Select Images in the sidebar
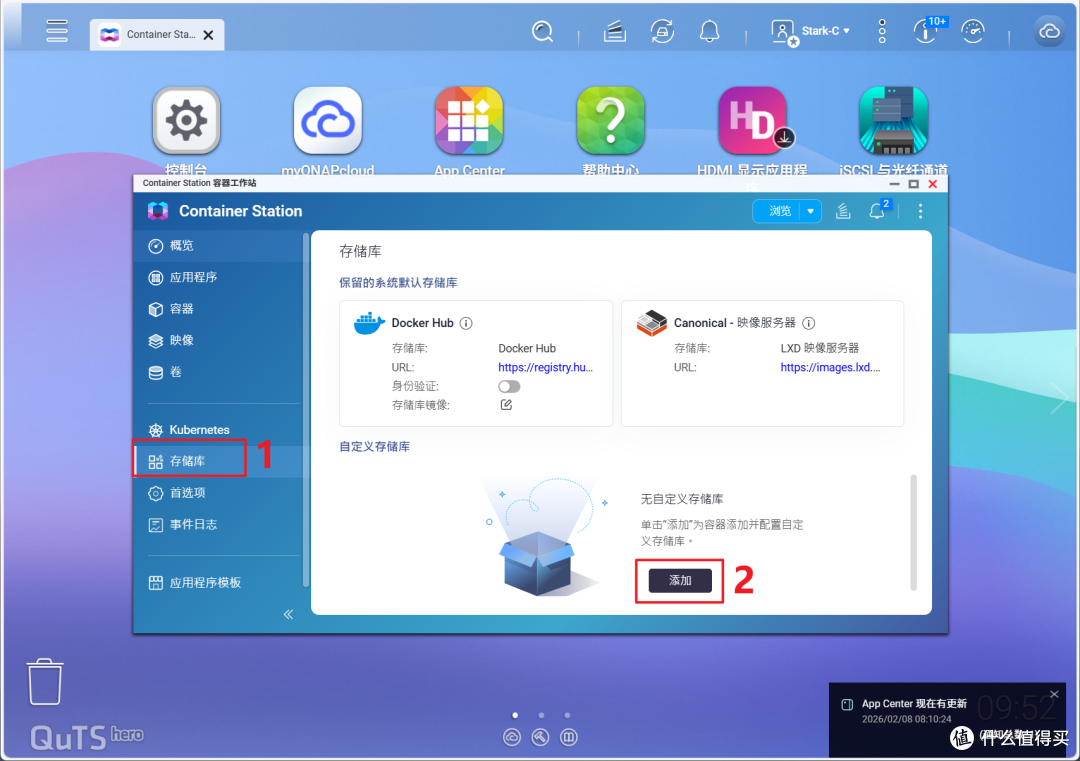 tap(218, 340)
